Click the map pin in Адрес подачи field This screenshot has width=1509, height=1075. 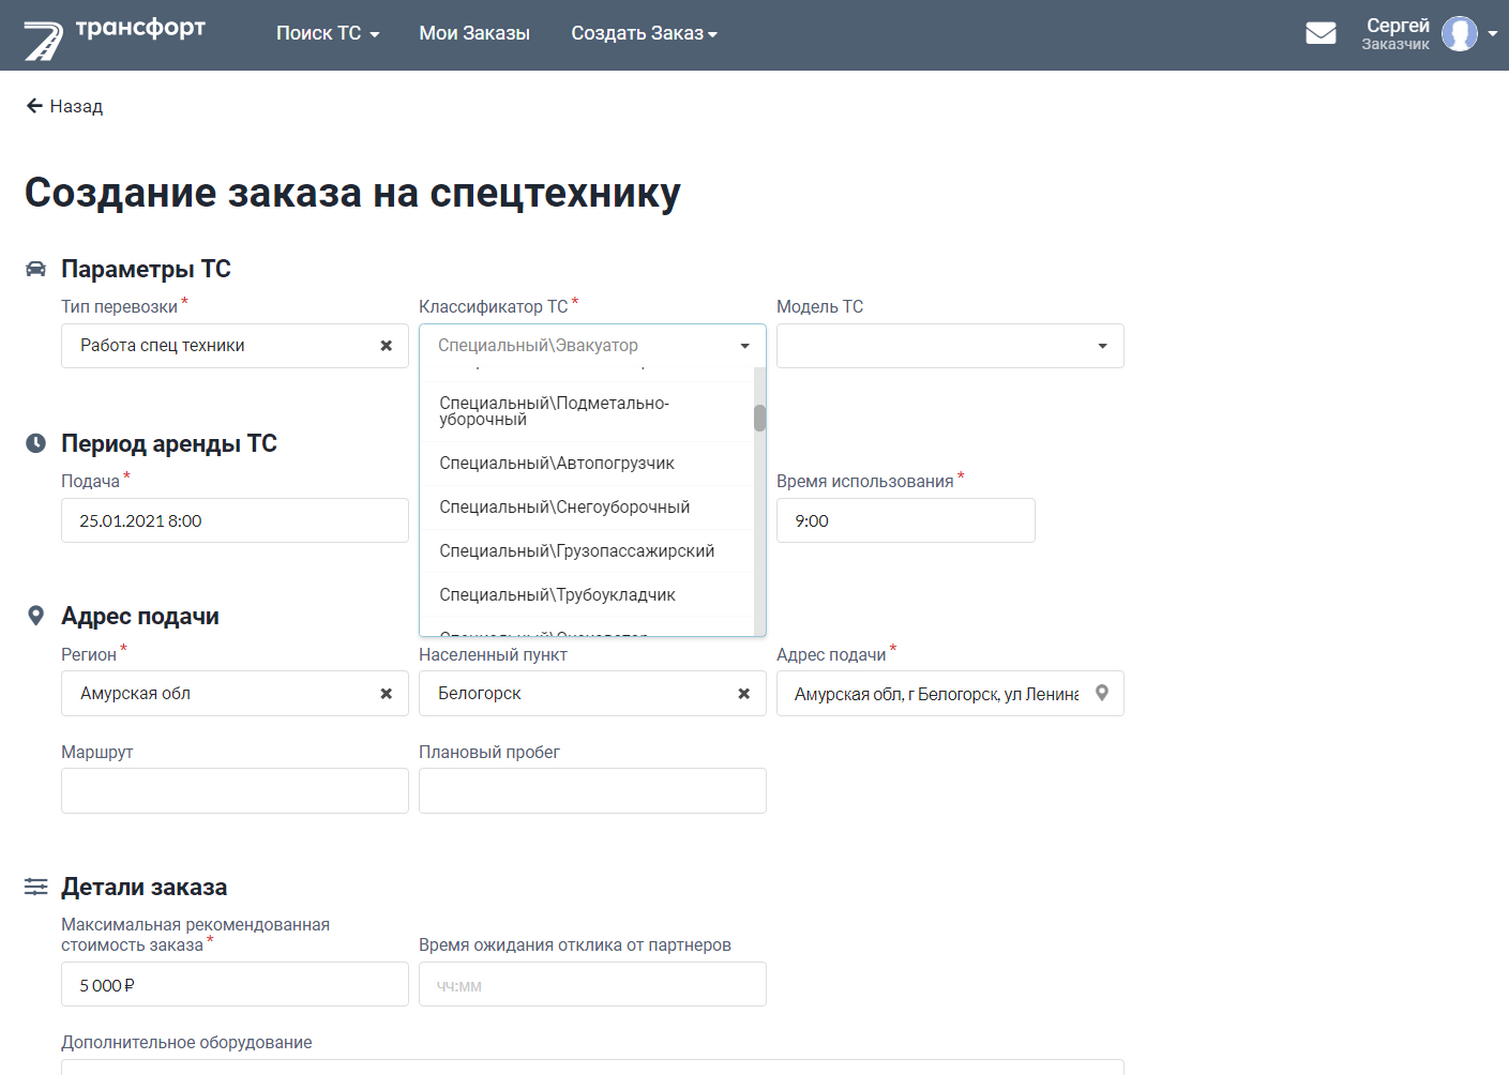[1102, 693]
